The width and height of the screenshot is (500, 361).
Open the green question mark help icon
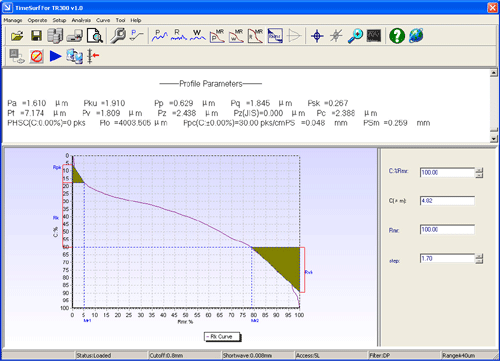[397, 35]
